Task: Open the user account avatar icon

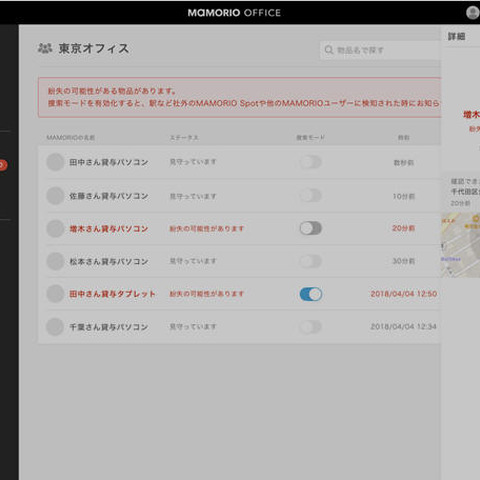Action: click(473, 13)
